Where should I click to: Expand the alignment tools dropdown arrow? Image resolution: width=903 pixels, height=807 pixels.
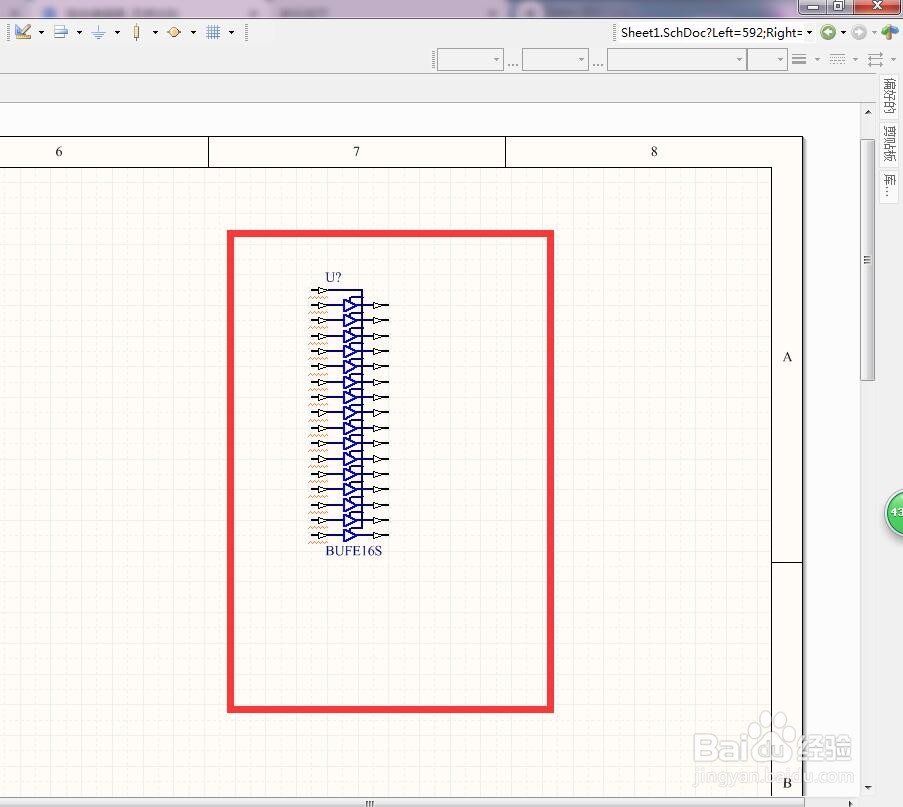click(x=79, y=32)
